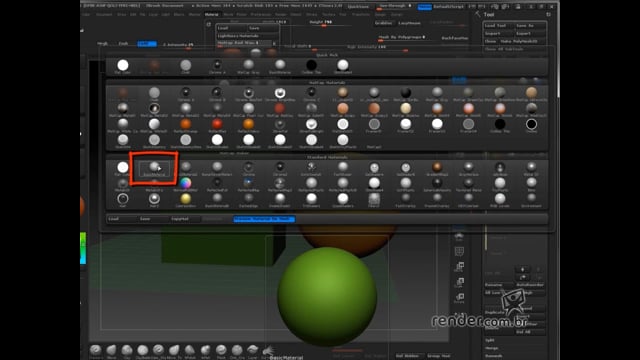Pick the Hair ring material in Standard Materials
The height and width of the screenshot is (360, 640).
122,200
